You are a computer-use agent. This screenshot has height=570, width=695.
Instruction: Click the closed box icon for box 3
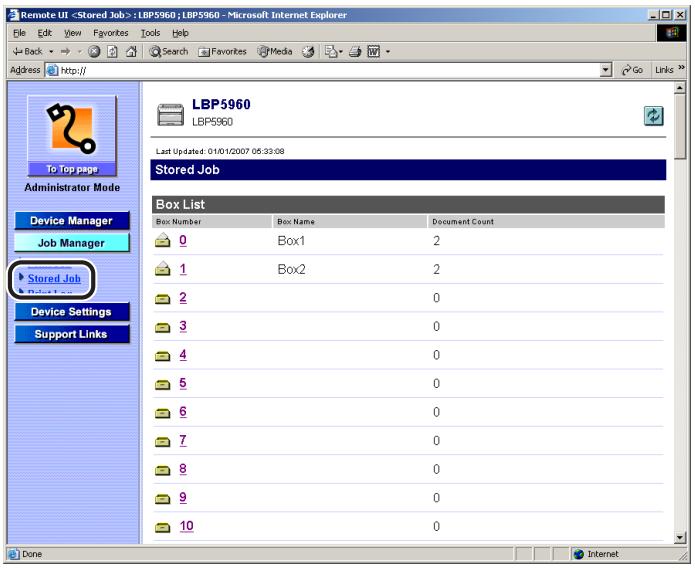(163, 328)
